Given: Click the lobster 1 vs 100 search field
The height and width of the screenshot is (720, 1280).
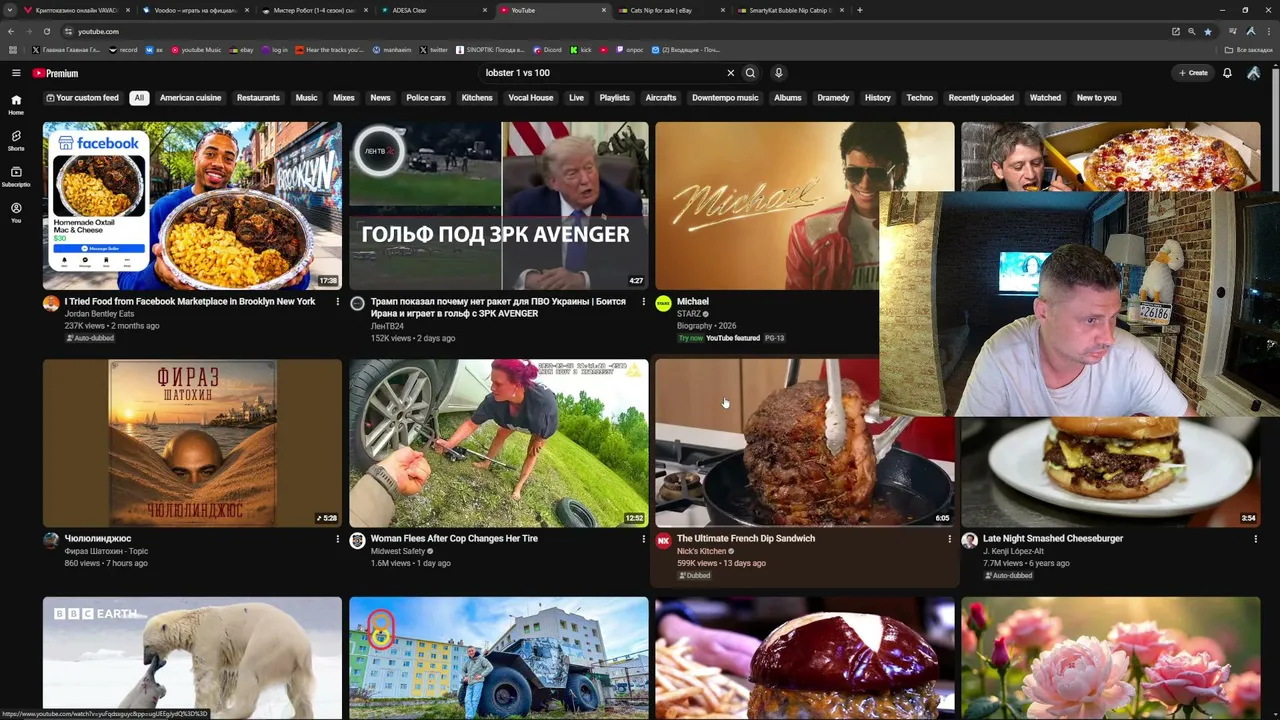Looking at the screenshot, I should [602, 73].
